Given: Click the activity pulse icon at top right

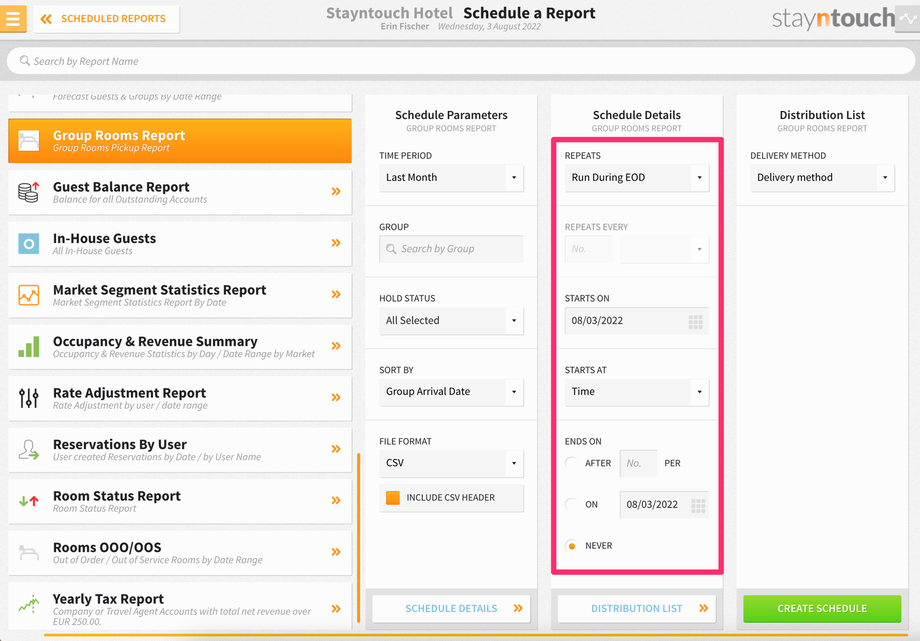Looking at the screenshot, I should (x=908, y=19).
